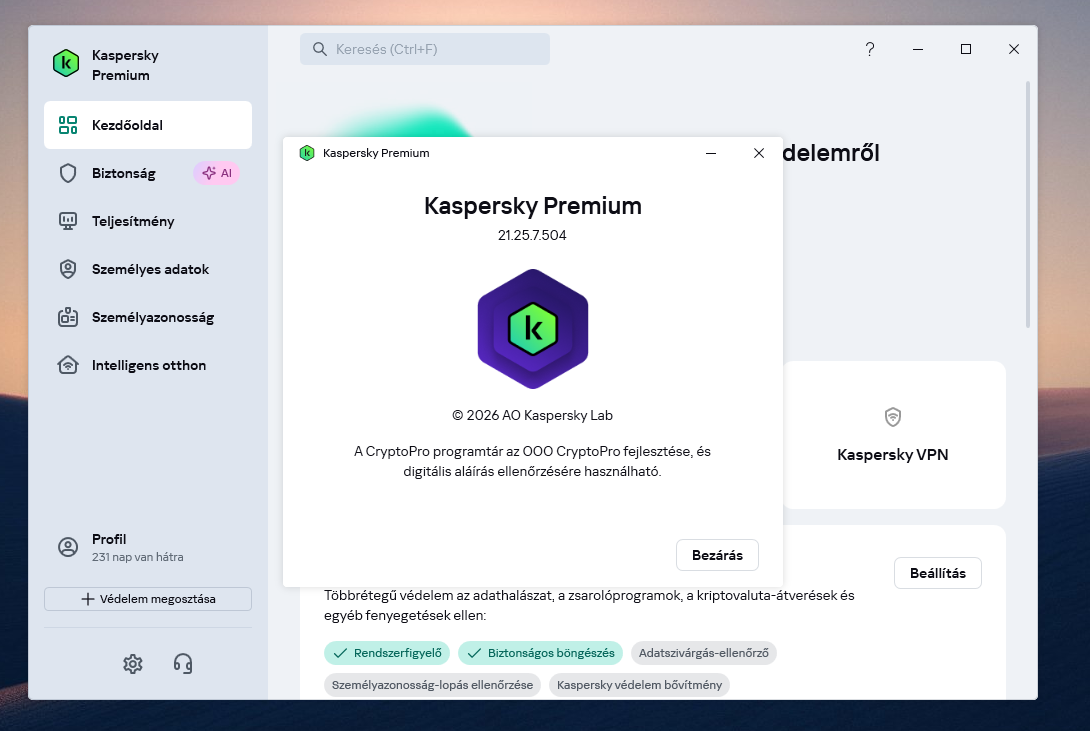Open Intelligens otthon section

pyautogui.click(x=148, y=365)
